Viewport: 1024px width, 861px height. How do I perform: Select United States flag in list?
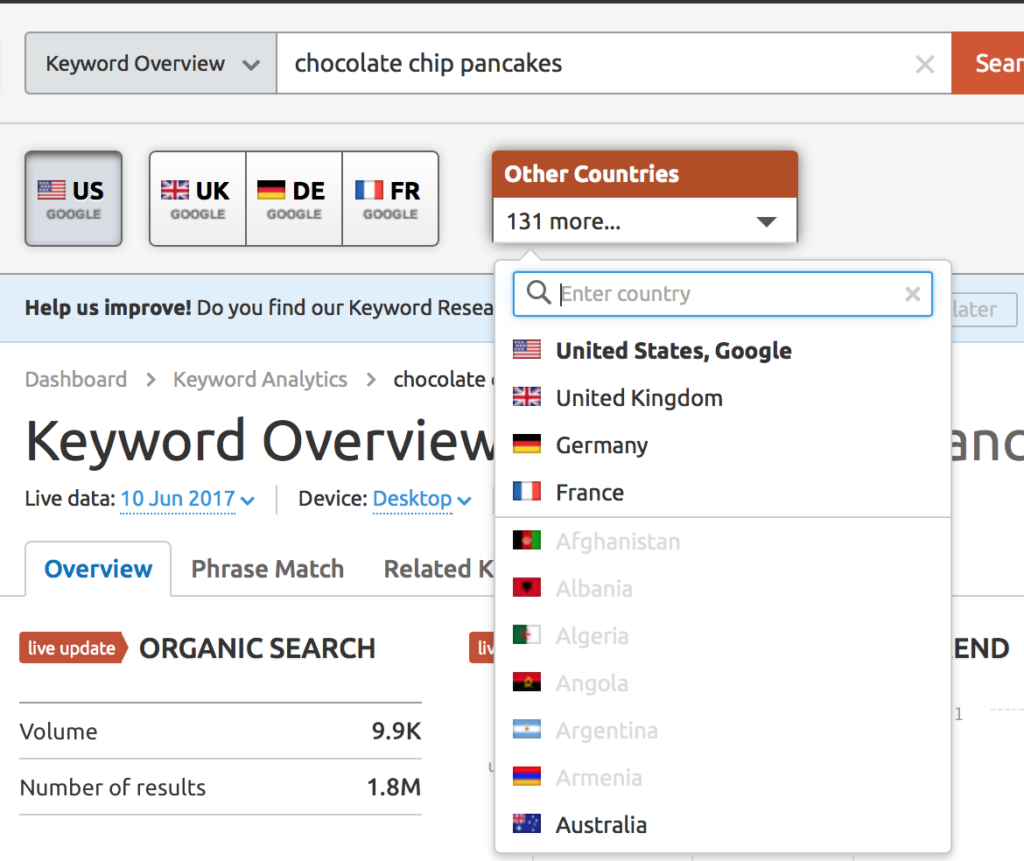tap(527, 350)
